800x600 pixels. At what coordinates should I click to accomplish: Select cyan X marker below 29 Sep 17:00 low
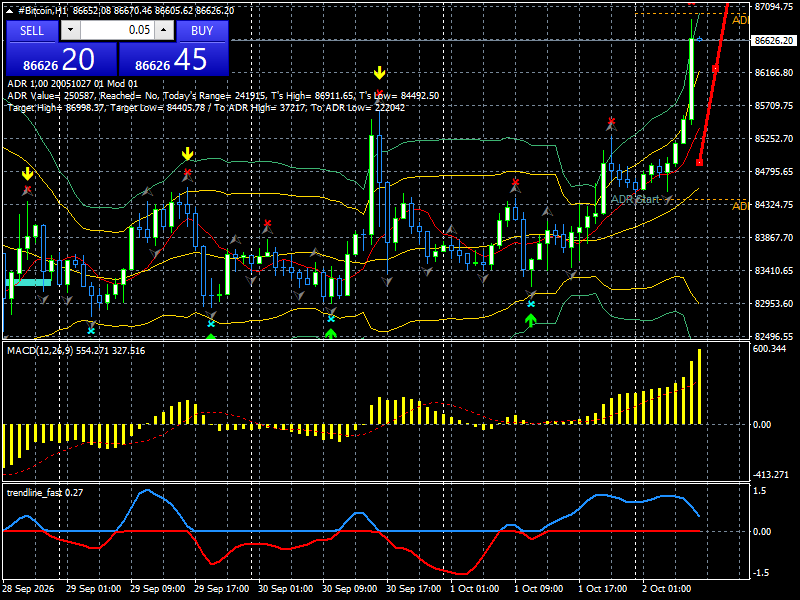[211, 324]
